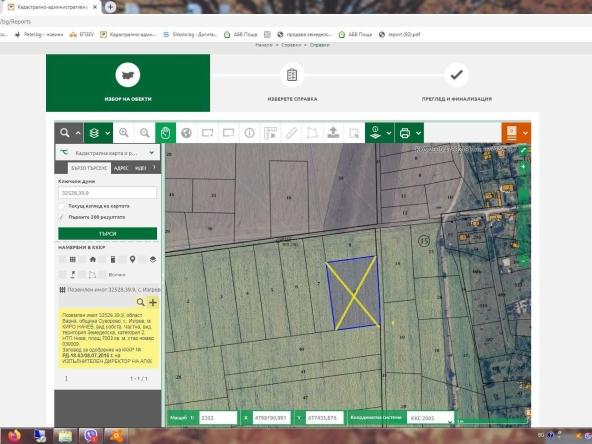Toggle the first 200 results checkbox
The height and width of the screenshot is (444, 592).
coord(61,217)
